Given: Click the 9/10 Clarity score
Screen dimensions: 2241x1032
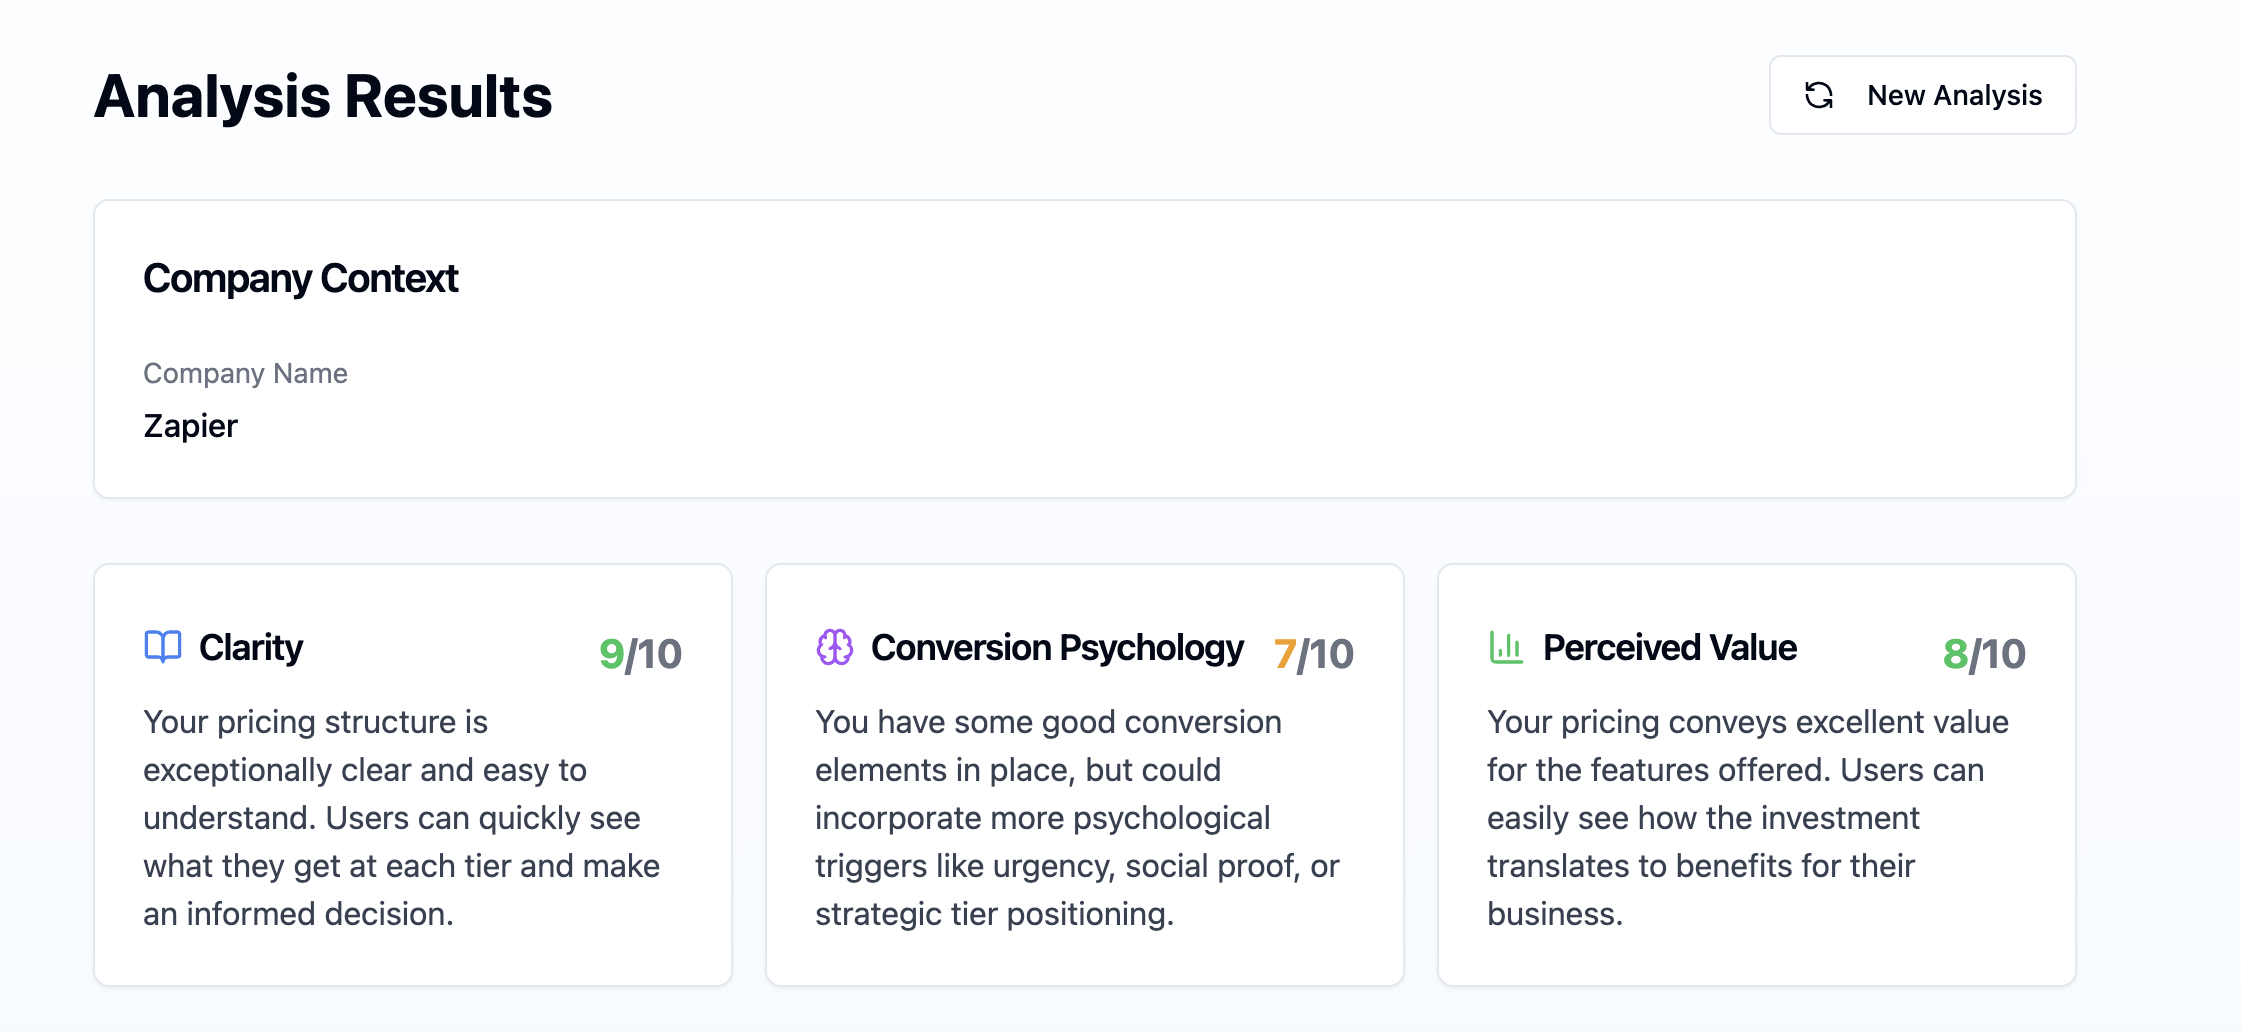Looking at the screenshot, I should tap(640, 654).
